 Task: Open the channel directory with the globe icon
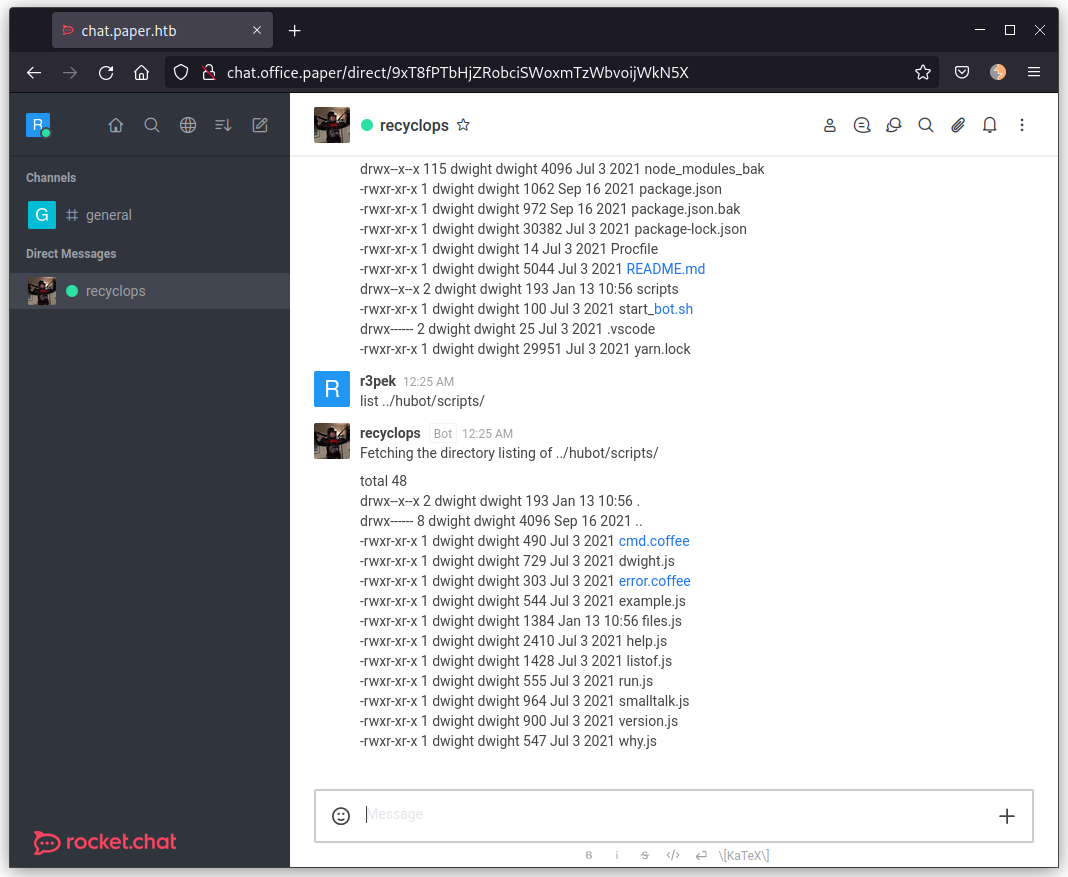tap(187, 125)
